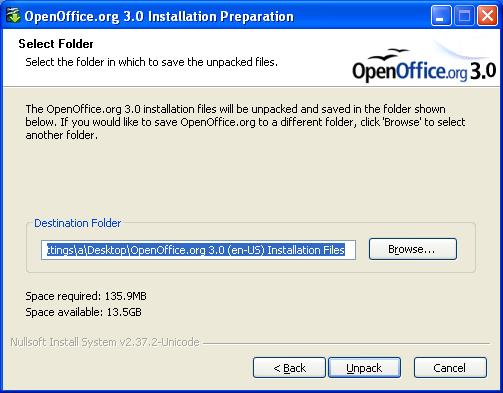Cancel the installation preparation
Image resolution: width=503 pixels, height=393 pixels.
(450, 368)
